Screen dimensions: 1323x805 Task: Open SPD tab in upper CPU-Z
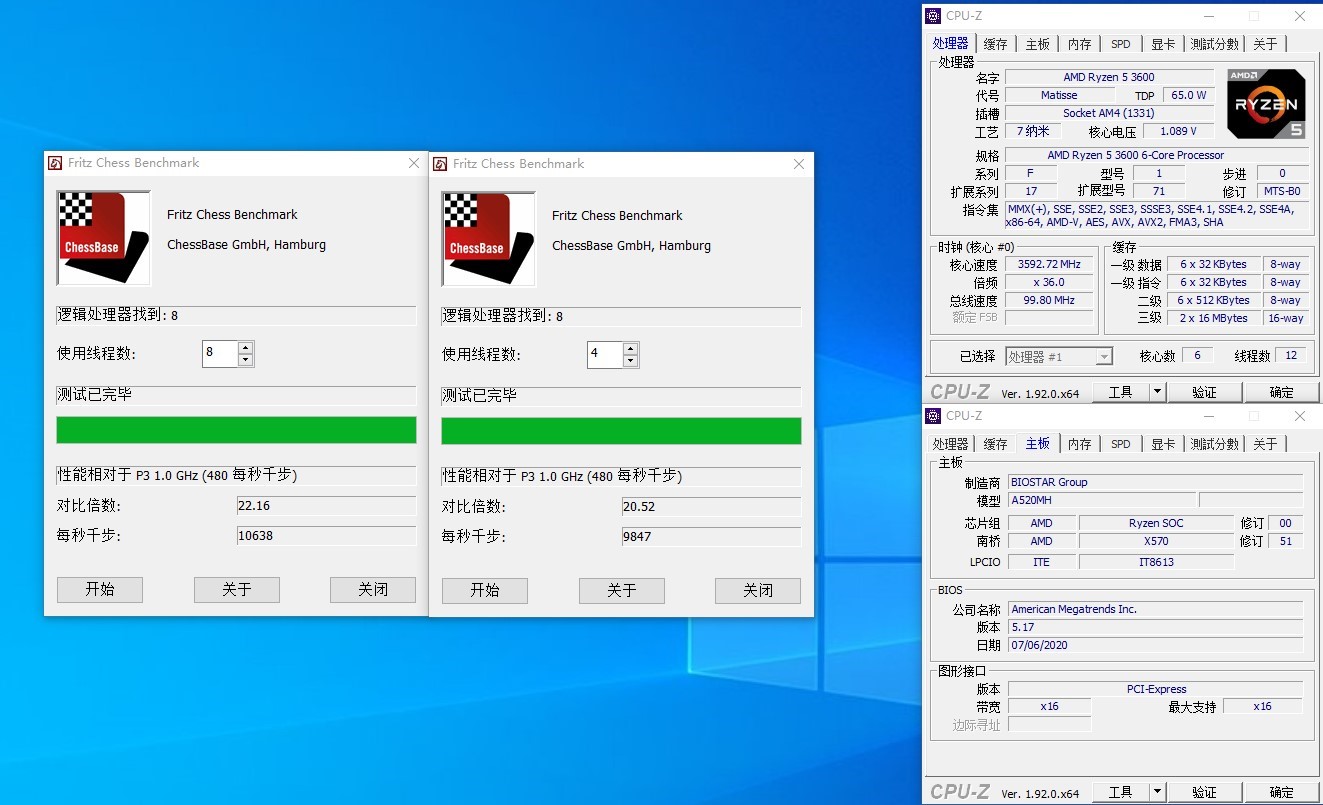(x=1121, y=44)
